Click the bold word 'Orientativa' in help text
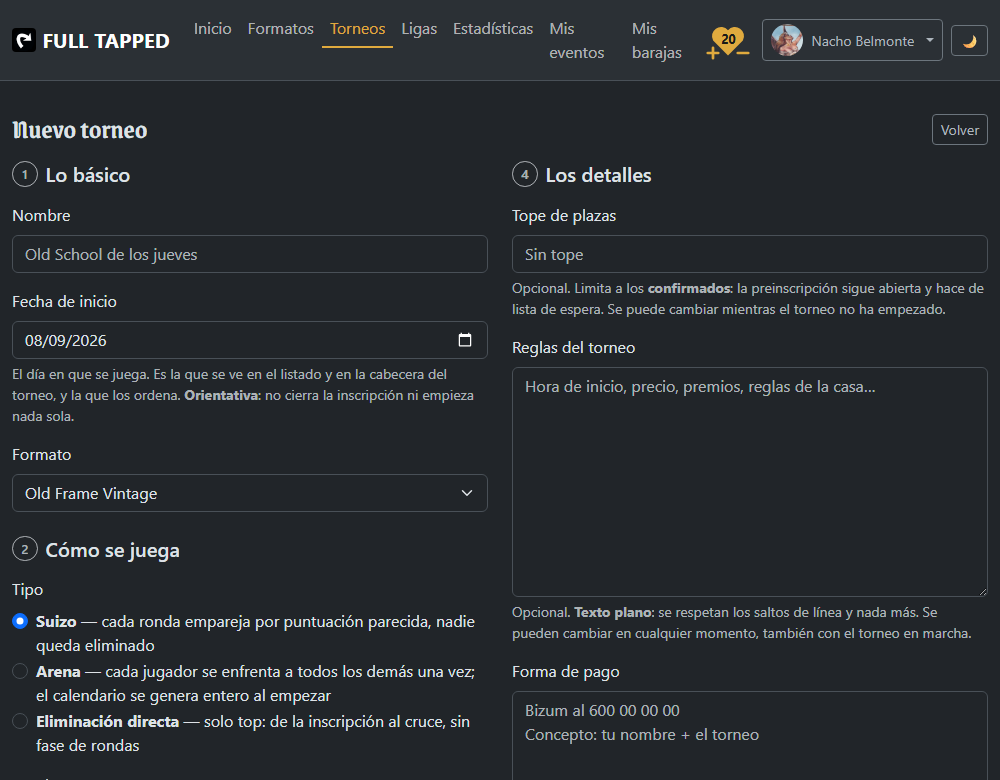 (x=222, y=395)
